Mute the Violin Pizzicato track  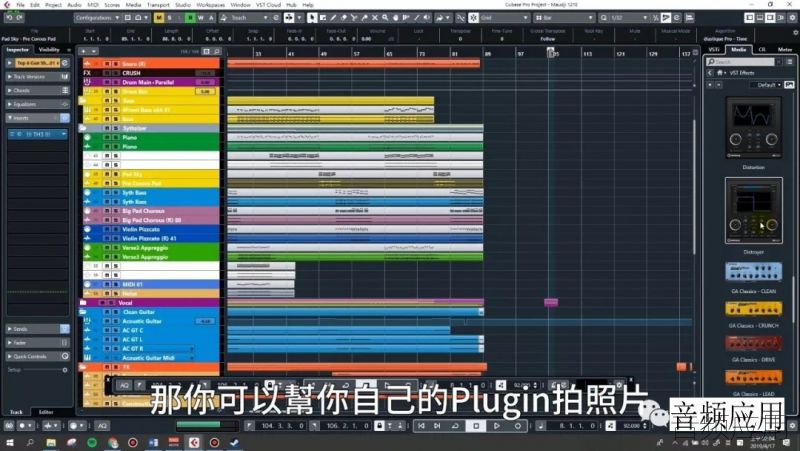tap(107, 230)
